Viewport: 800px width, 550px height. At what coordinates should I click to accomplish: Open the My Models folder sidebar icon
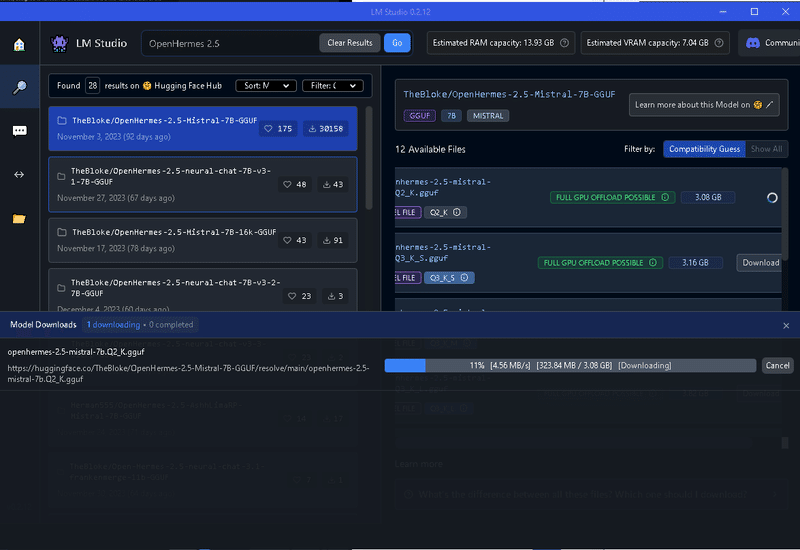click(x=19, y=219)
